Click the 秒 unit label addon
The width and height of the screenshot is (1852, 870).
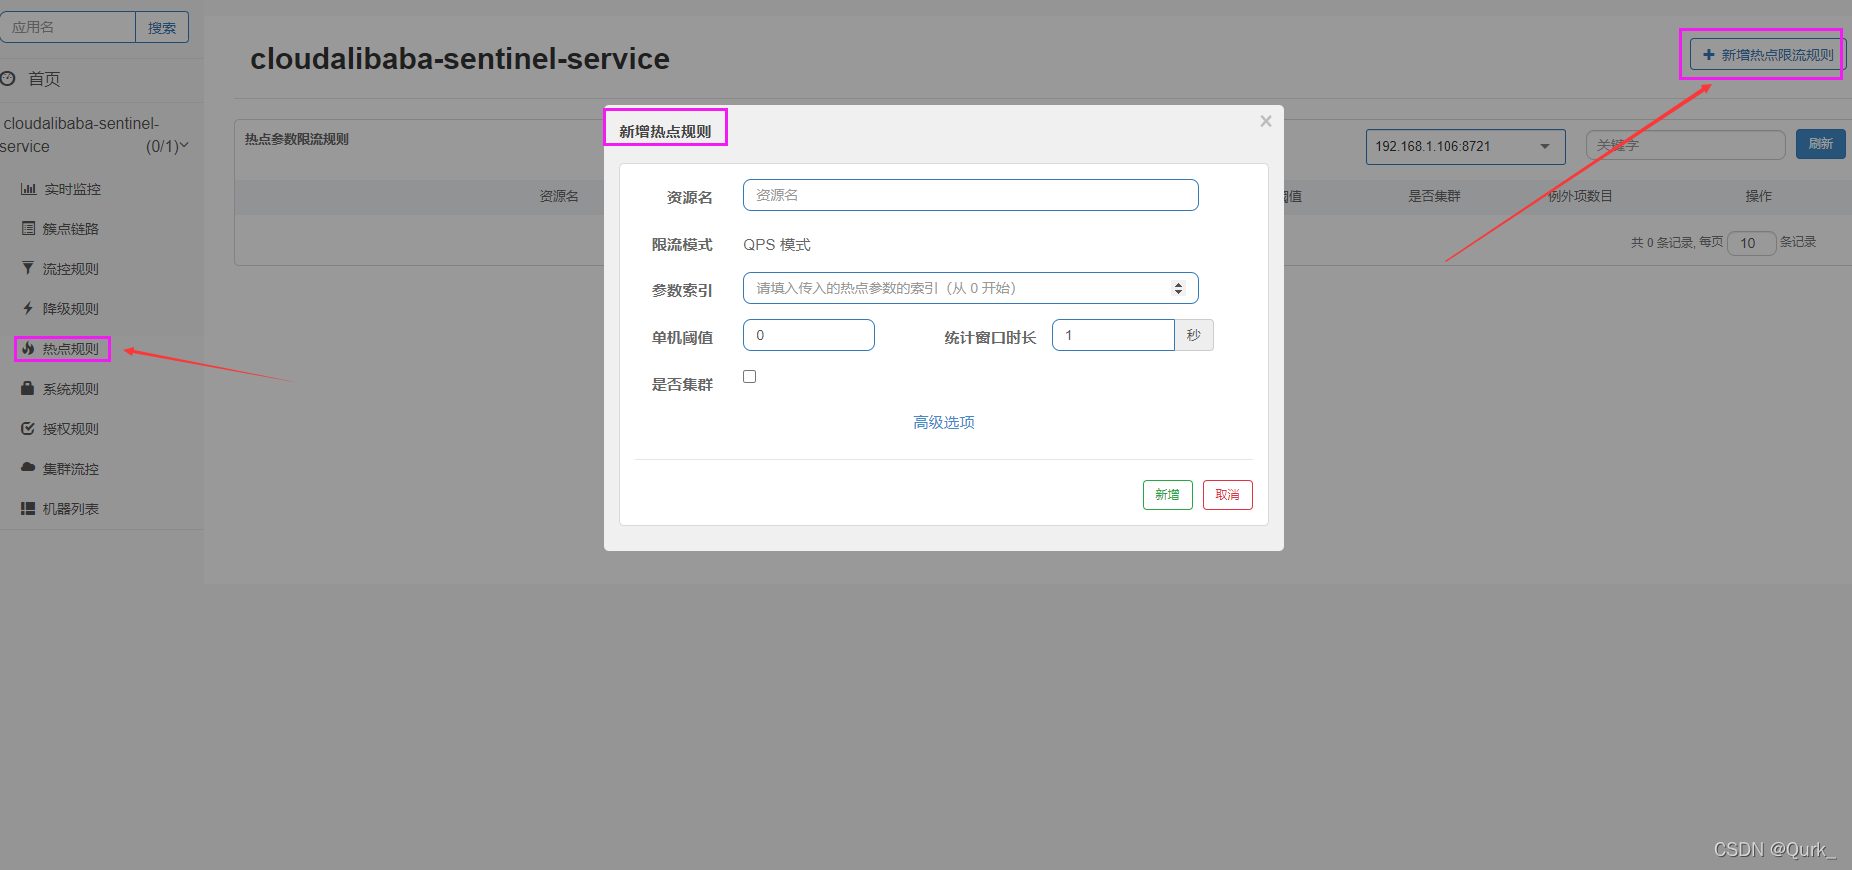pyautogui.click(x=1193, y=335)
